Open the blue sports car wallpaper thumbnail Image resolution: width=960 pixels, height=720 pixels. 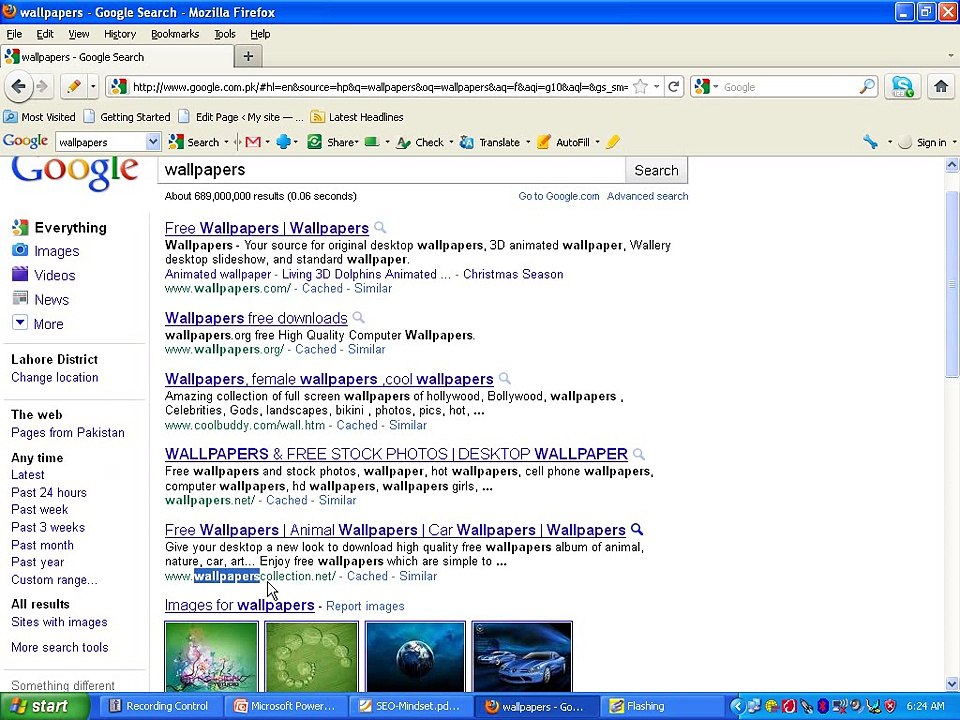pyautogui.click(x=522, y=657)
